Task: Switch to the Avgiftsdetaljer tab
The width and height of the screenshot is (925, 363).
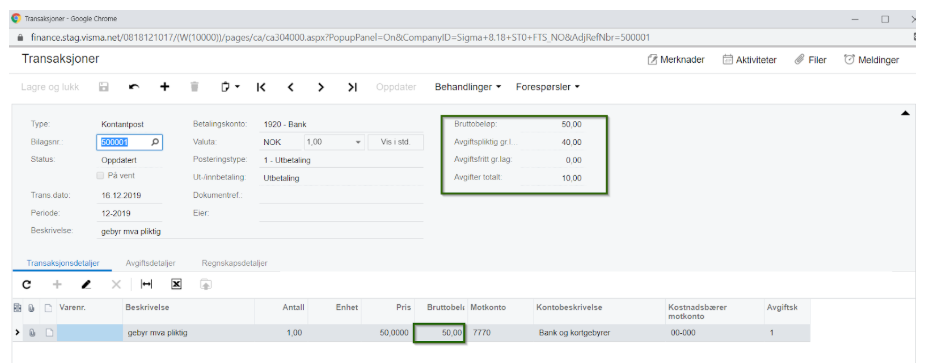Action: pos(150,263)
